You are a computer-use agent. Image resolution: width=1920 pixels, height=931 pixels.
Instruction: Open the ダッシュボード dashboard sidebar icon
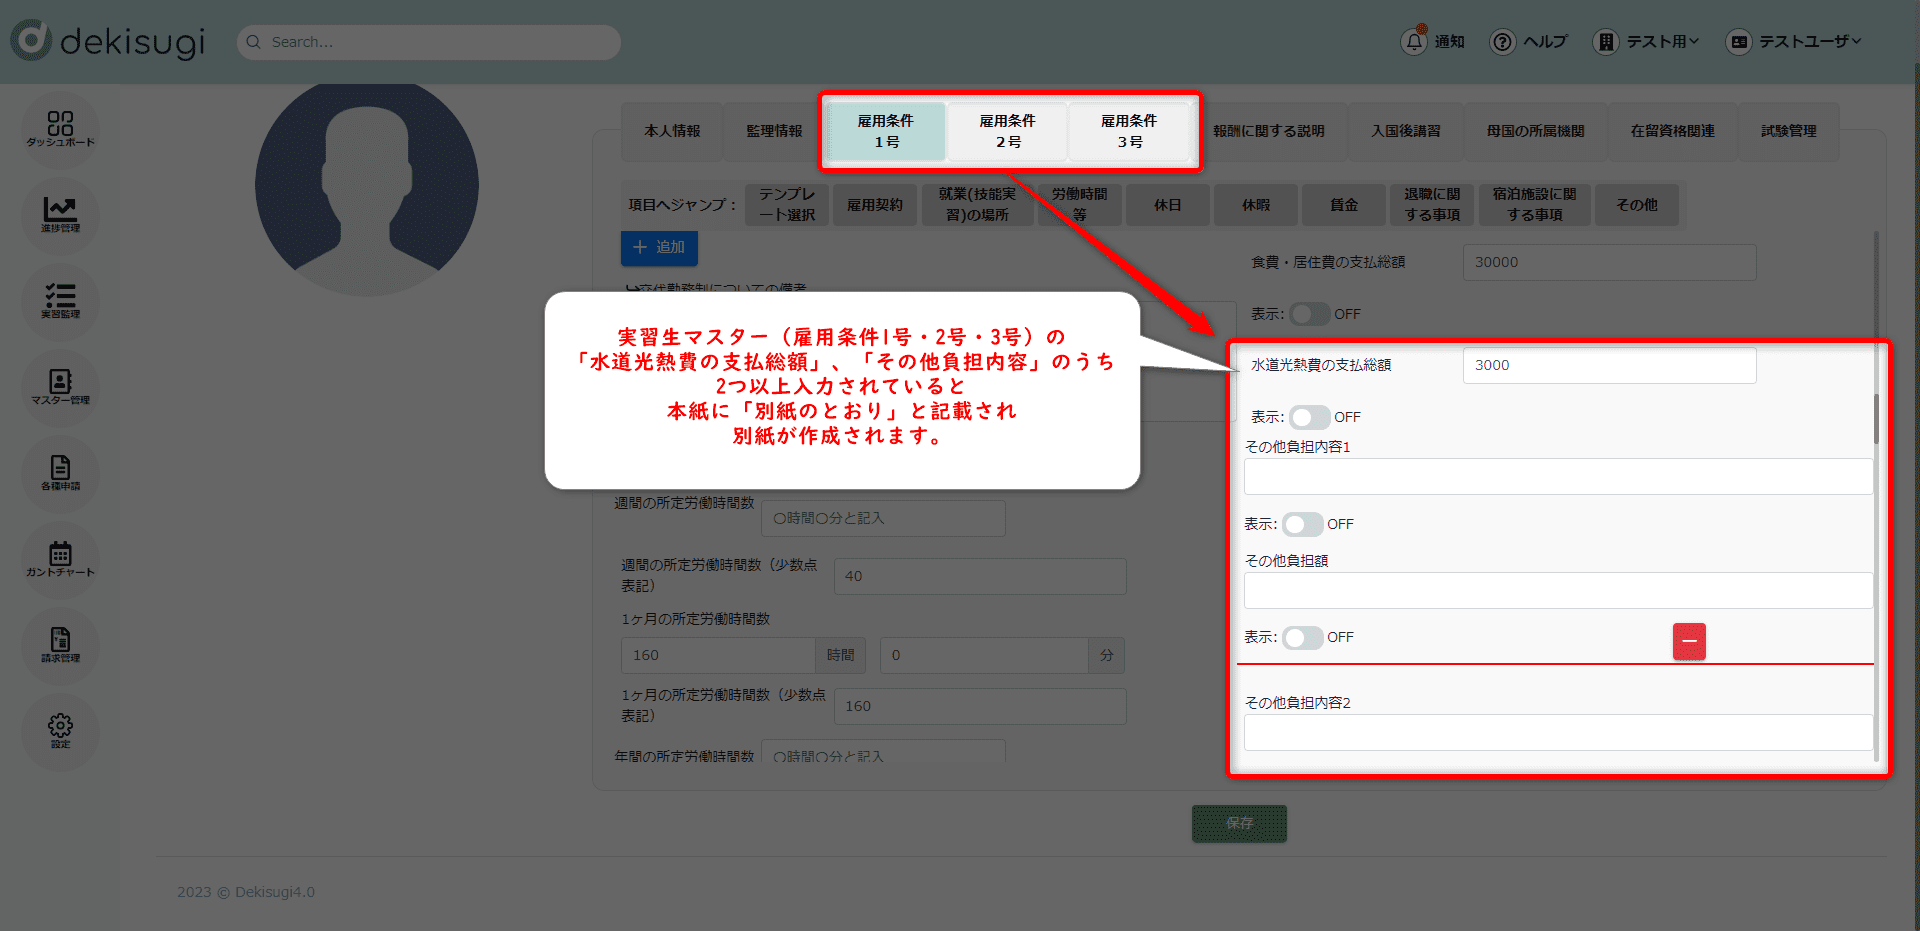pos(60,128)
